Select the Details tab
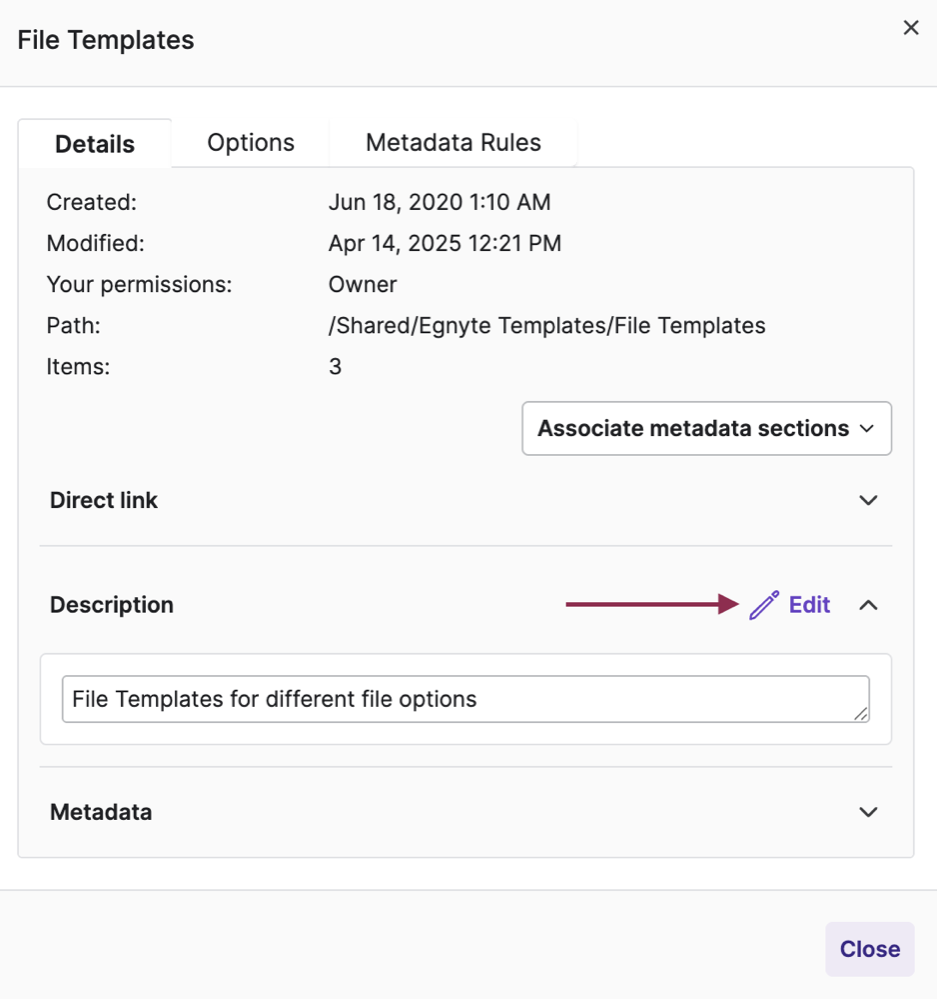Viewport: 937px width, 999px height. 95,144
